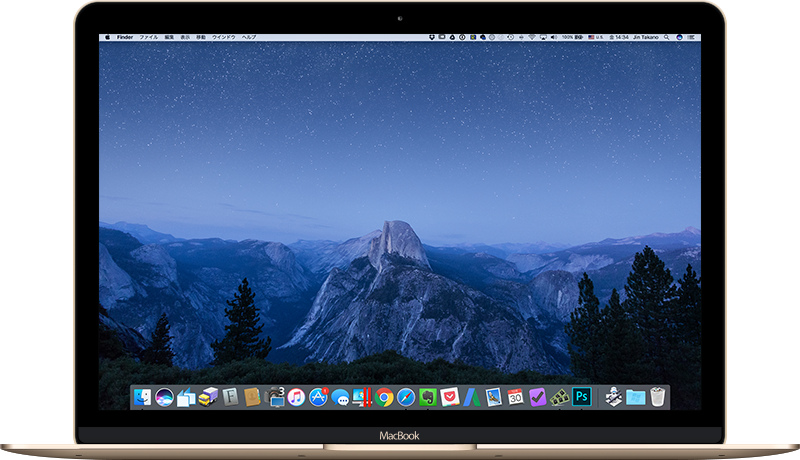Open the memory chips utility in Dock
Screen dimensions: 800x460
point(559,397)
